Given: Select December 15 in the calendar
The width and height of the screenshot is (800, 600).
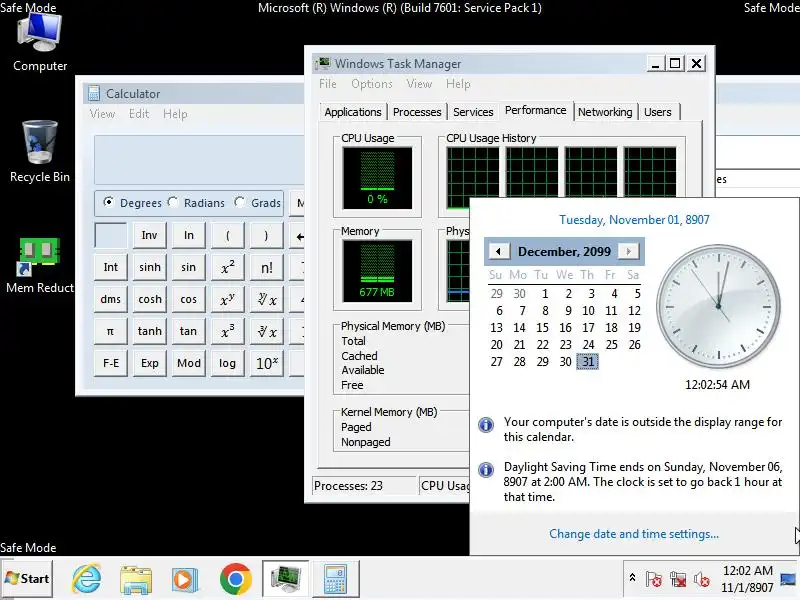Looking at the screenshot, I should tap(542, 328).
